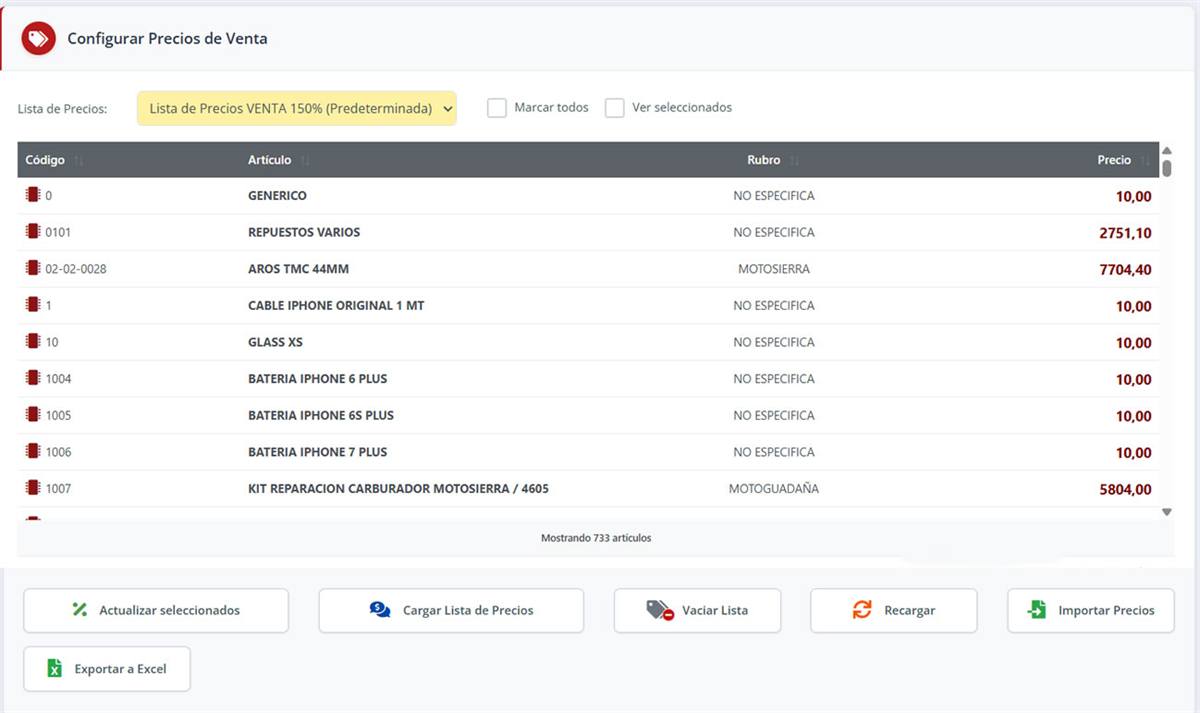Viewport: 1200px width, 713px height.
Task: Click the MOTOGUADAÑA rubro cell
Action: point(774,489)
